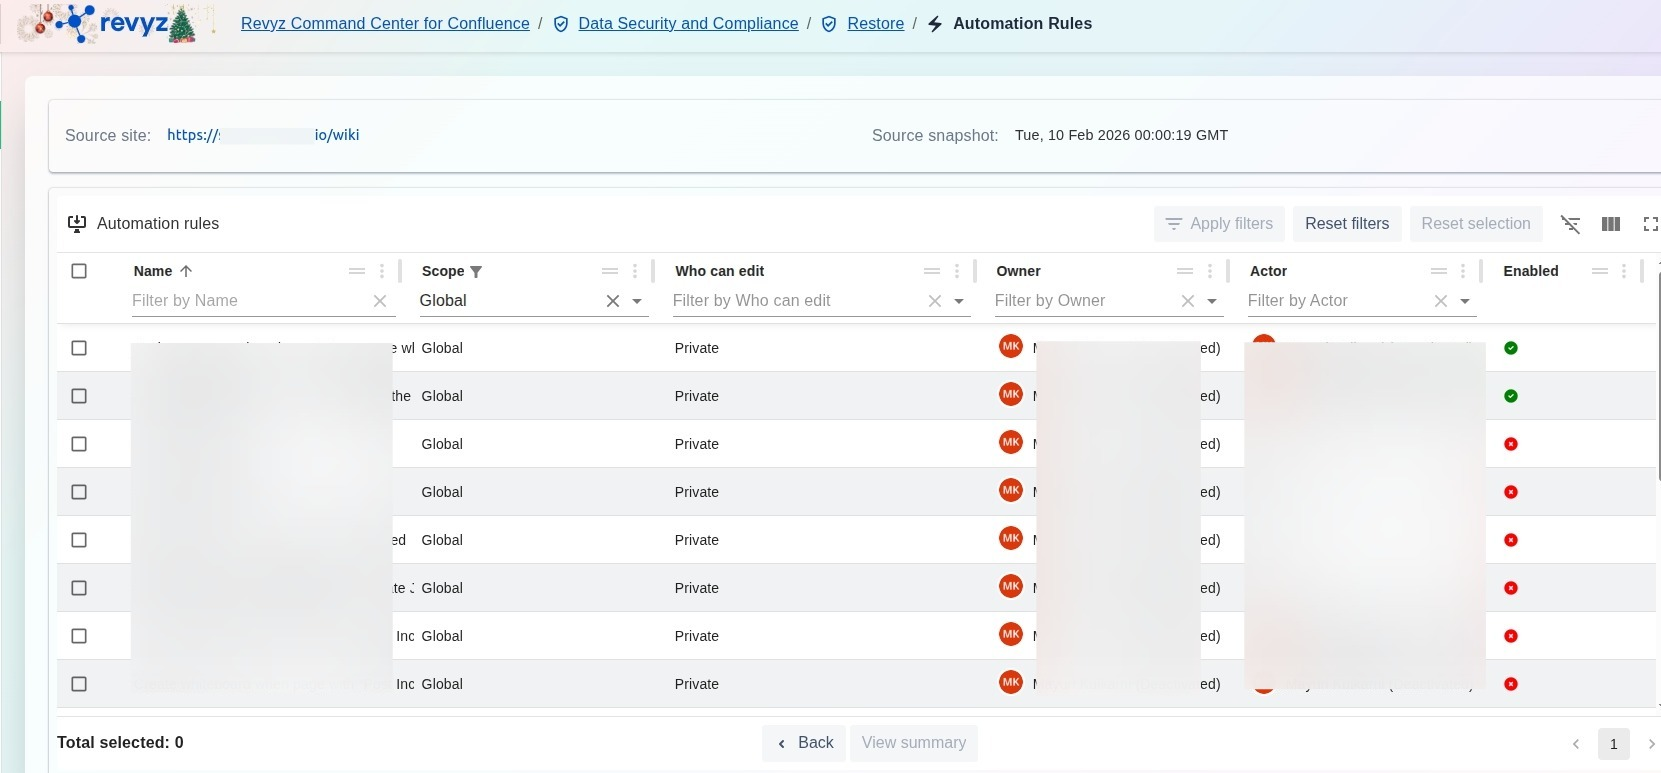This screenshot has height=773, width=1661.
Task: Open the Filter by Owner dropdown
Action: pyautogui.click(x=1212, y=301)
